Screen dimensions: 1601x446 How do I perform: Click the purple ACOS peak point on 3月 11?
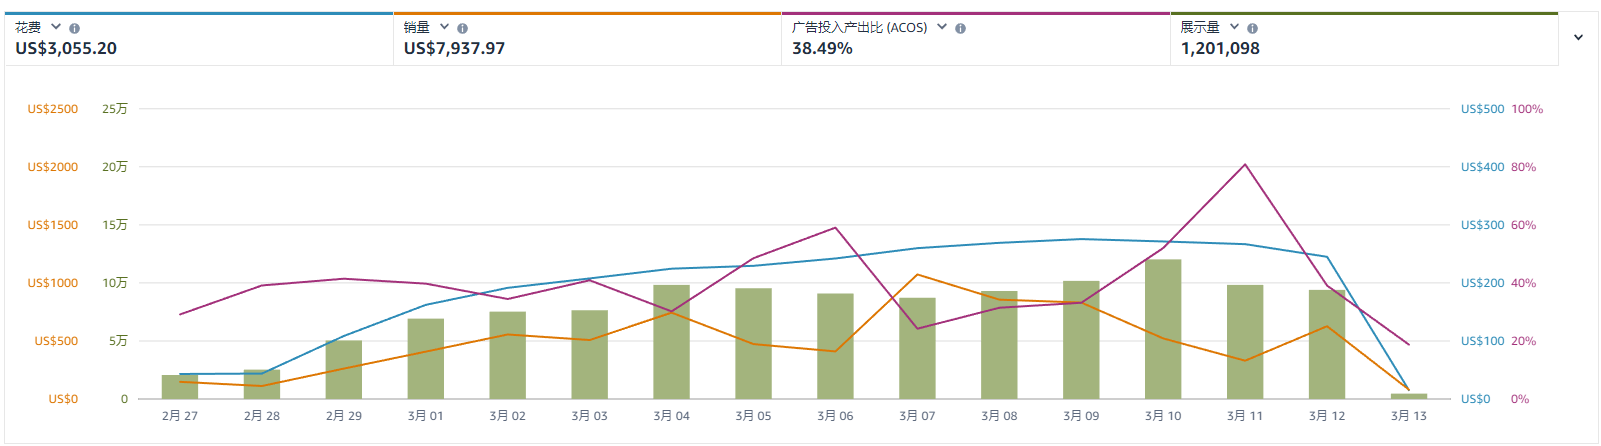pos(1245,164)
